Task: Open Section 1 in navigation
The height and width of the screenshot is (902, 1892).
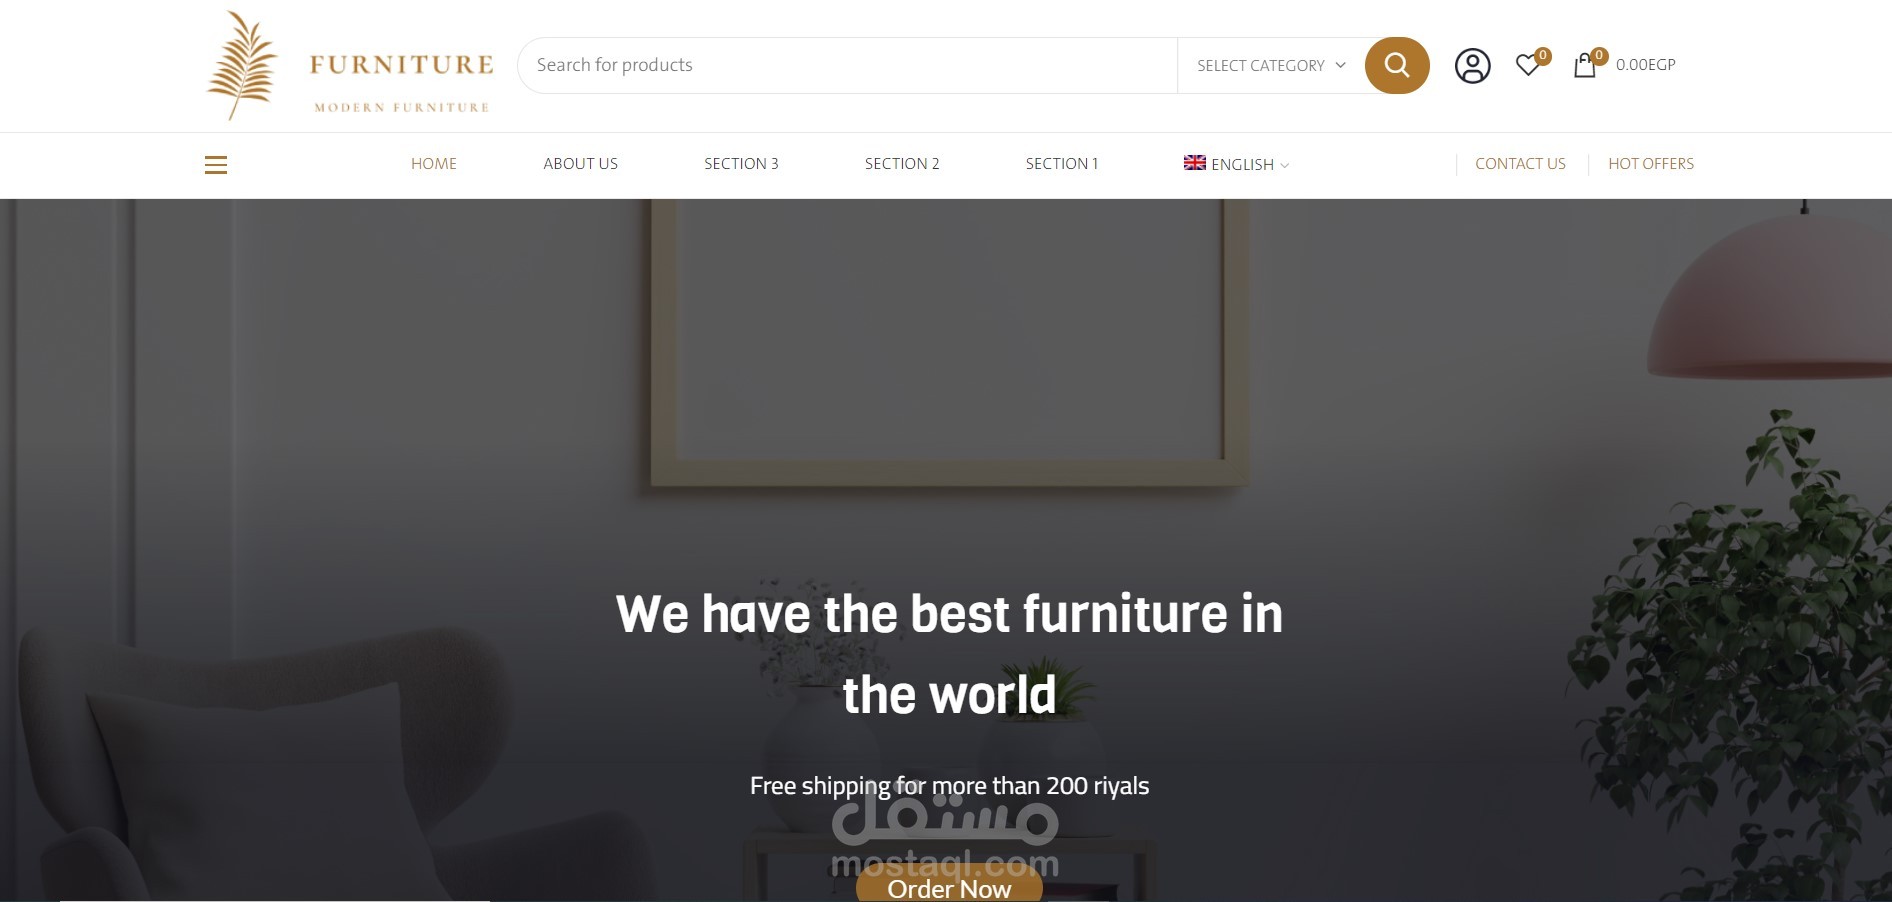Action: tap(1062, 164)
